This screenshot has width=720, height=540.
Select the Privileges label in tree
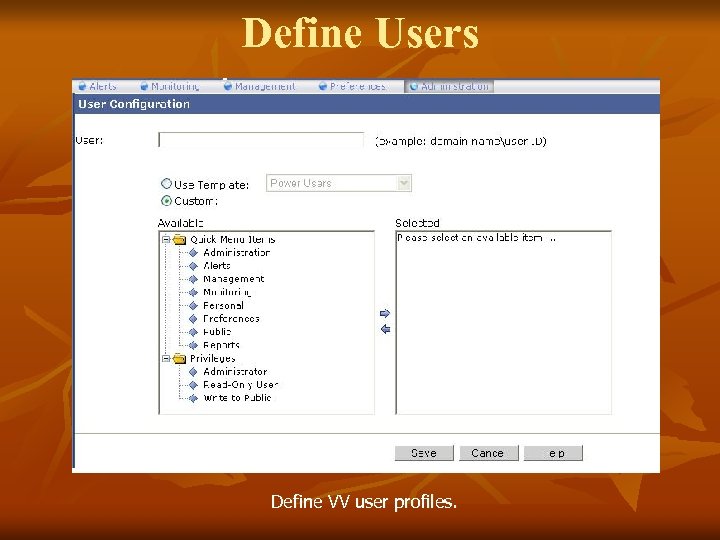213,359
